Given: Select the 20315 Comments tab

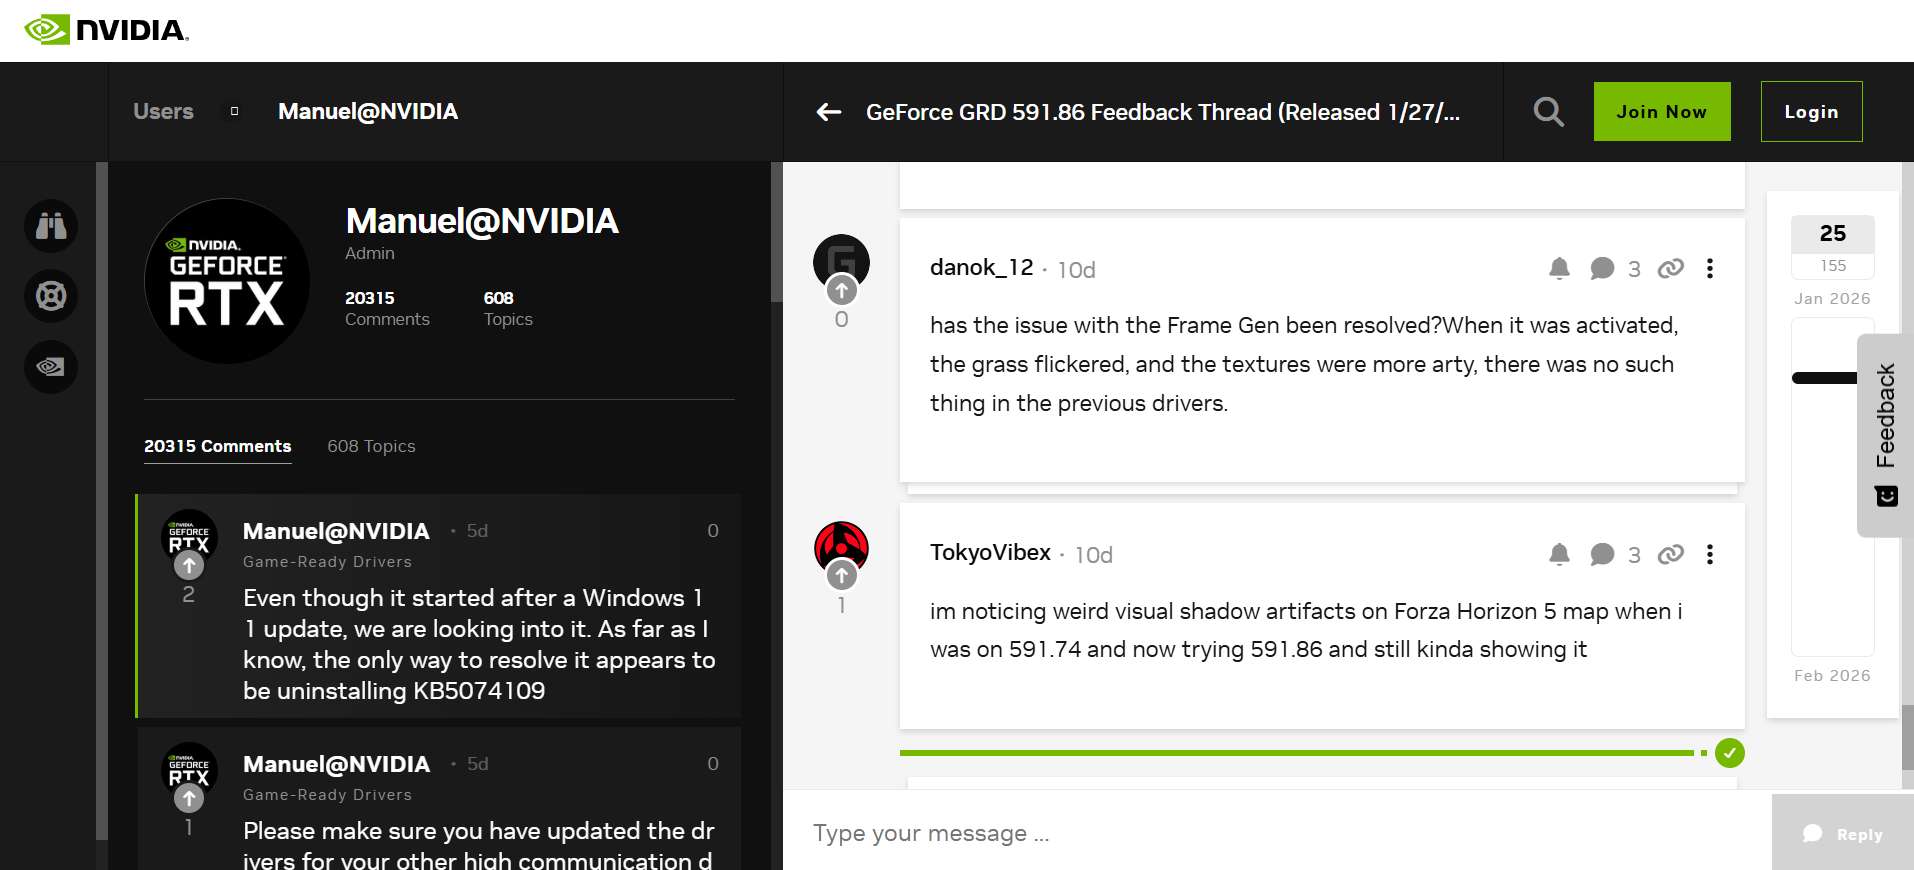Looking at the screenshot, I should click(x=218, y=446).
